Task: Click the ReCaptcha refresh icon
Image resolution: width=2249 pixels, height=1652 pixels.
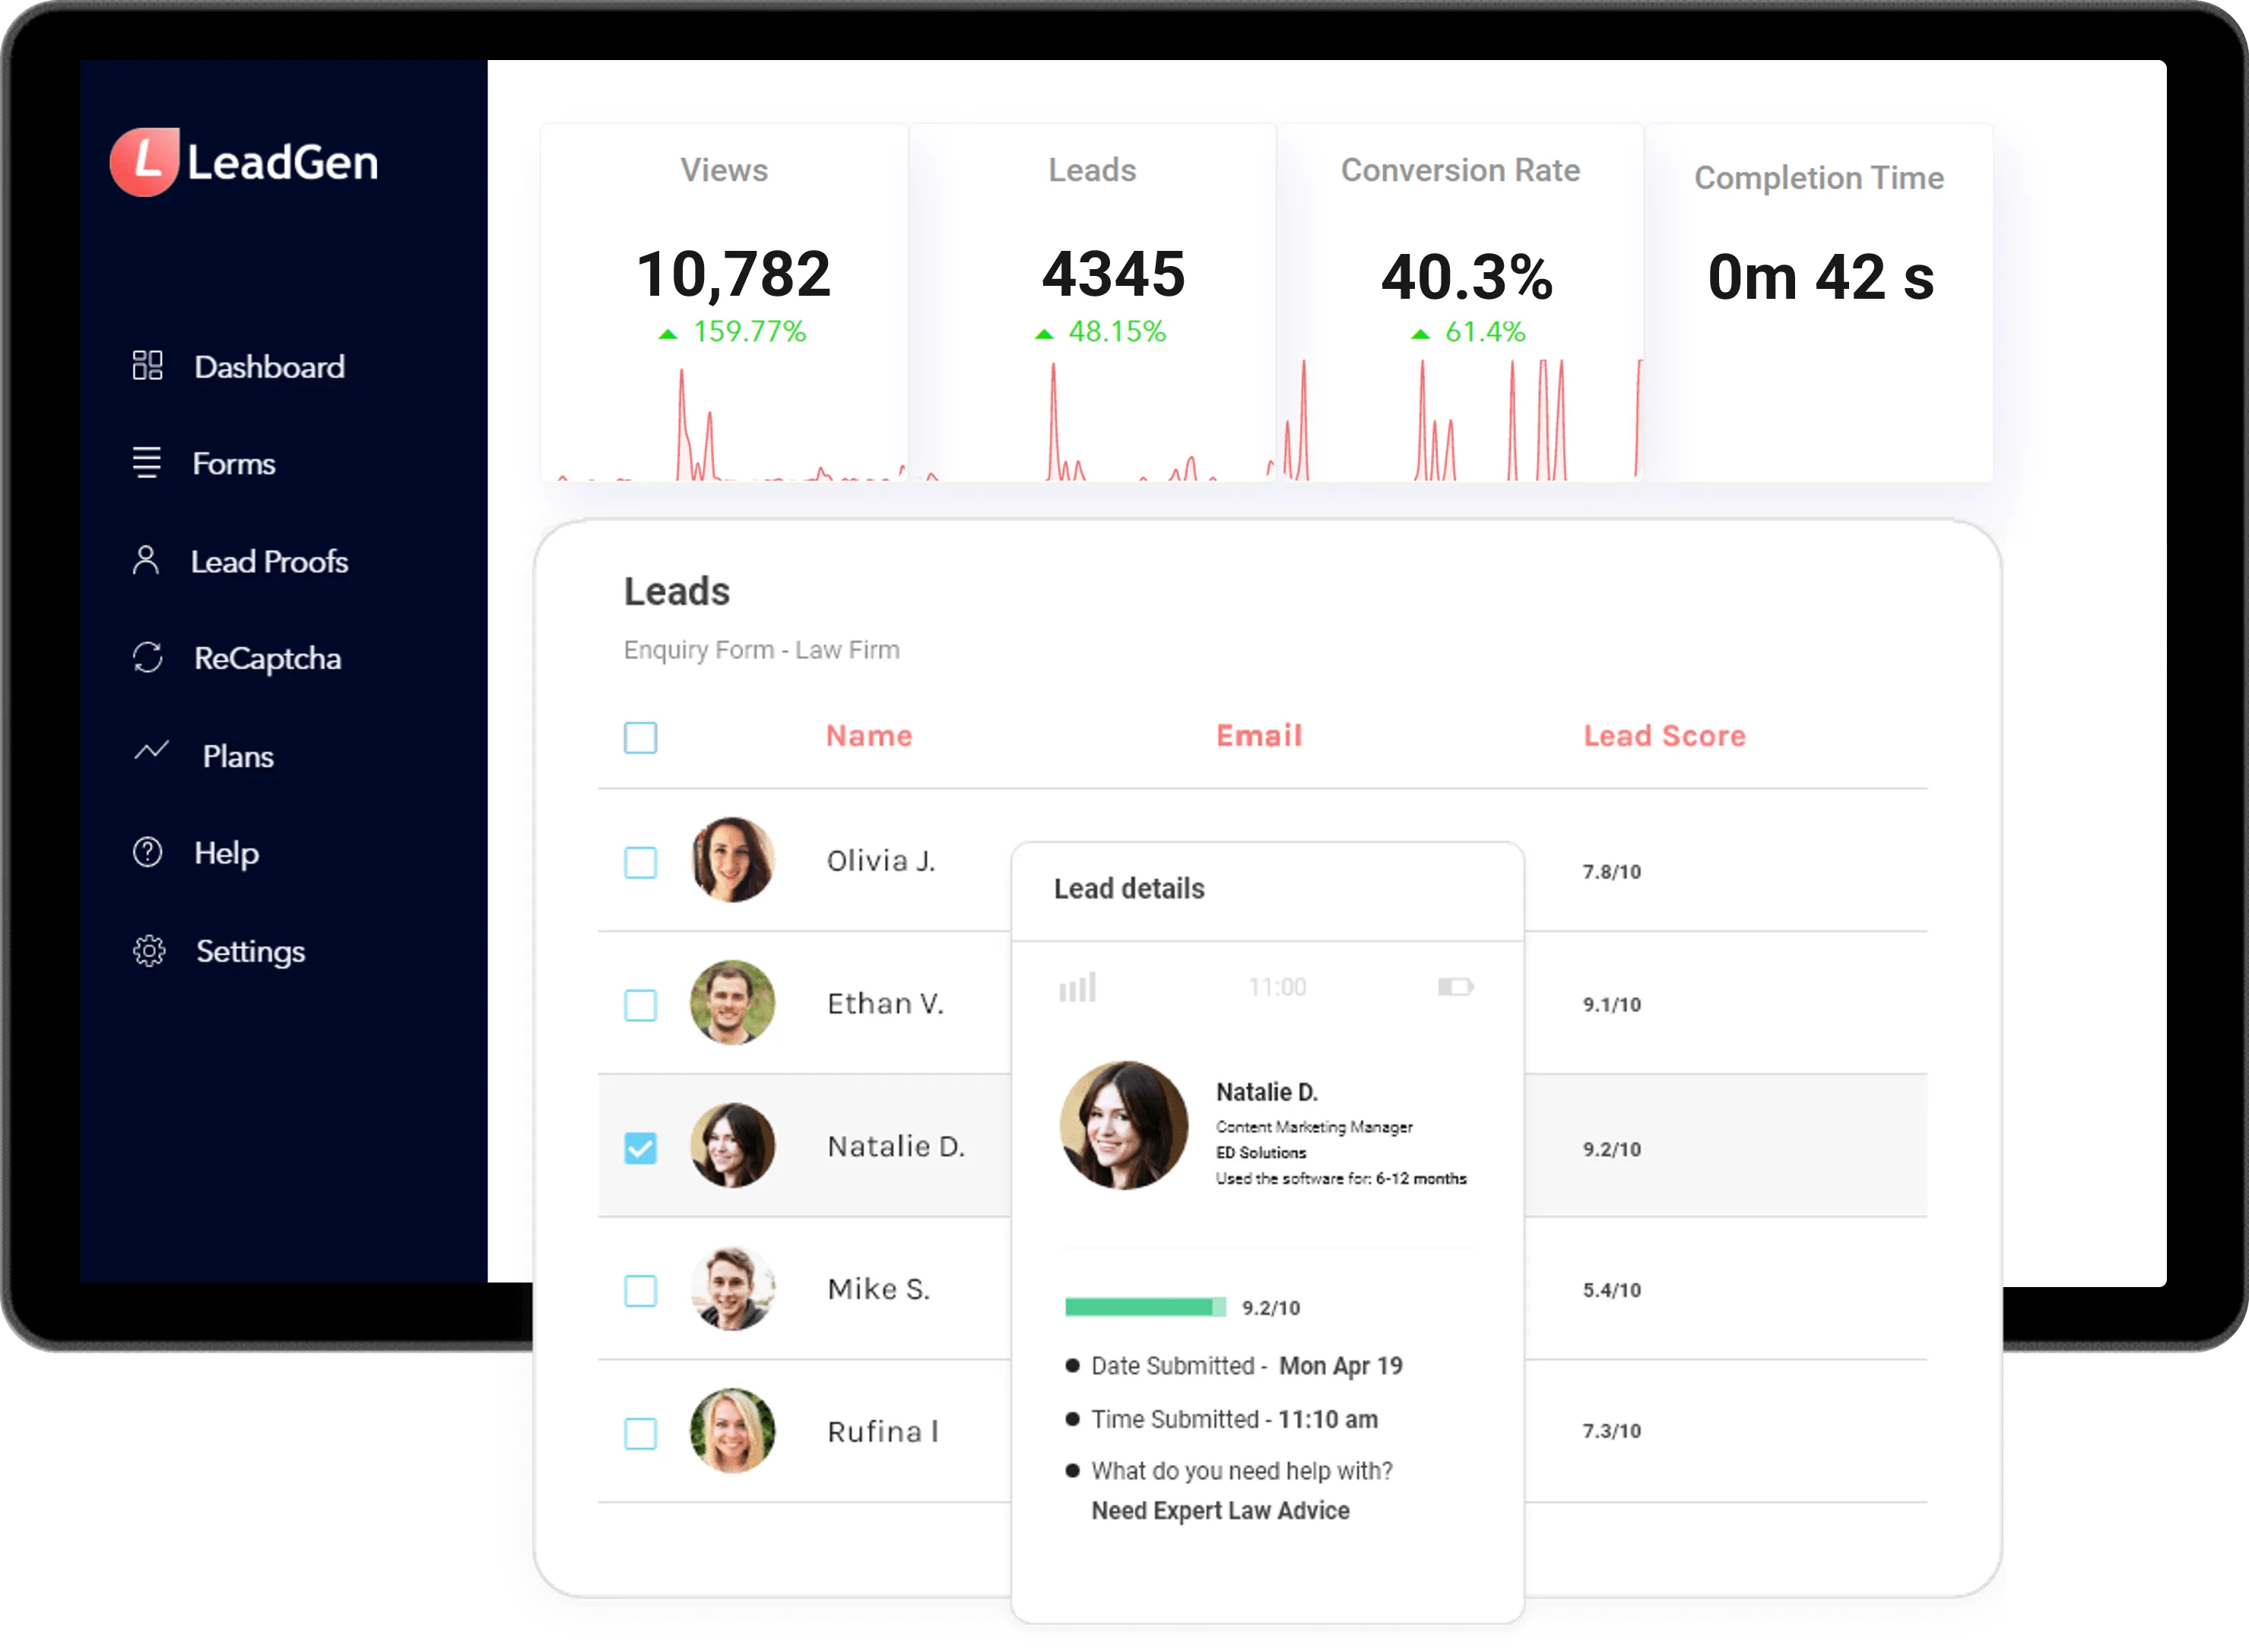Action: tap(148, 657)
